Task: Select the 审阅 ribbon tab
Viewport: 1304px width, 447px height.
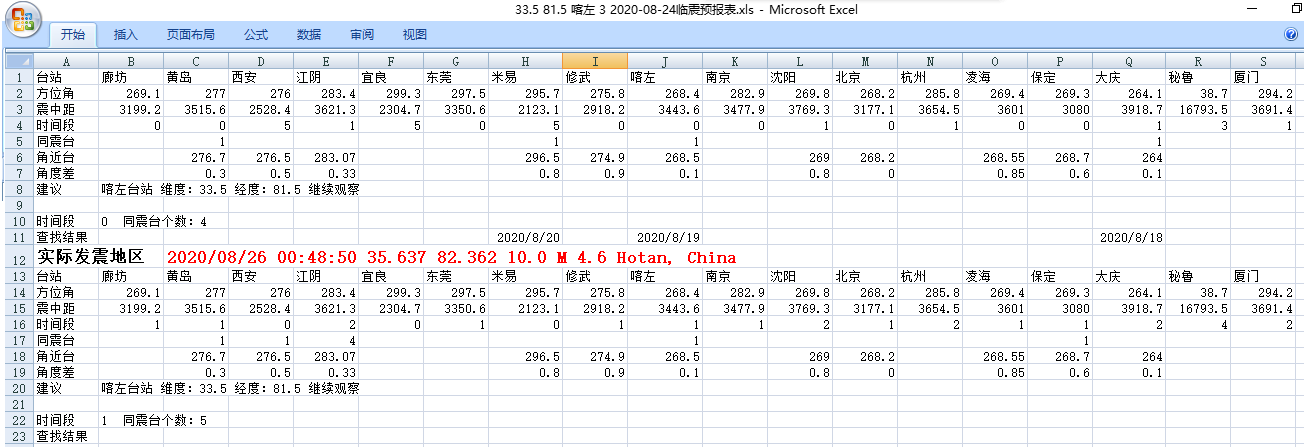Action: point(362,35)
